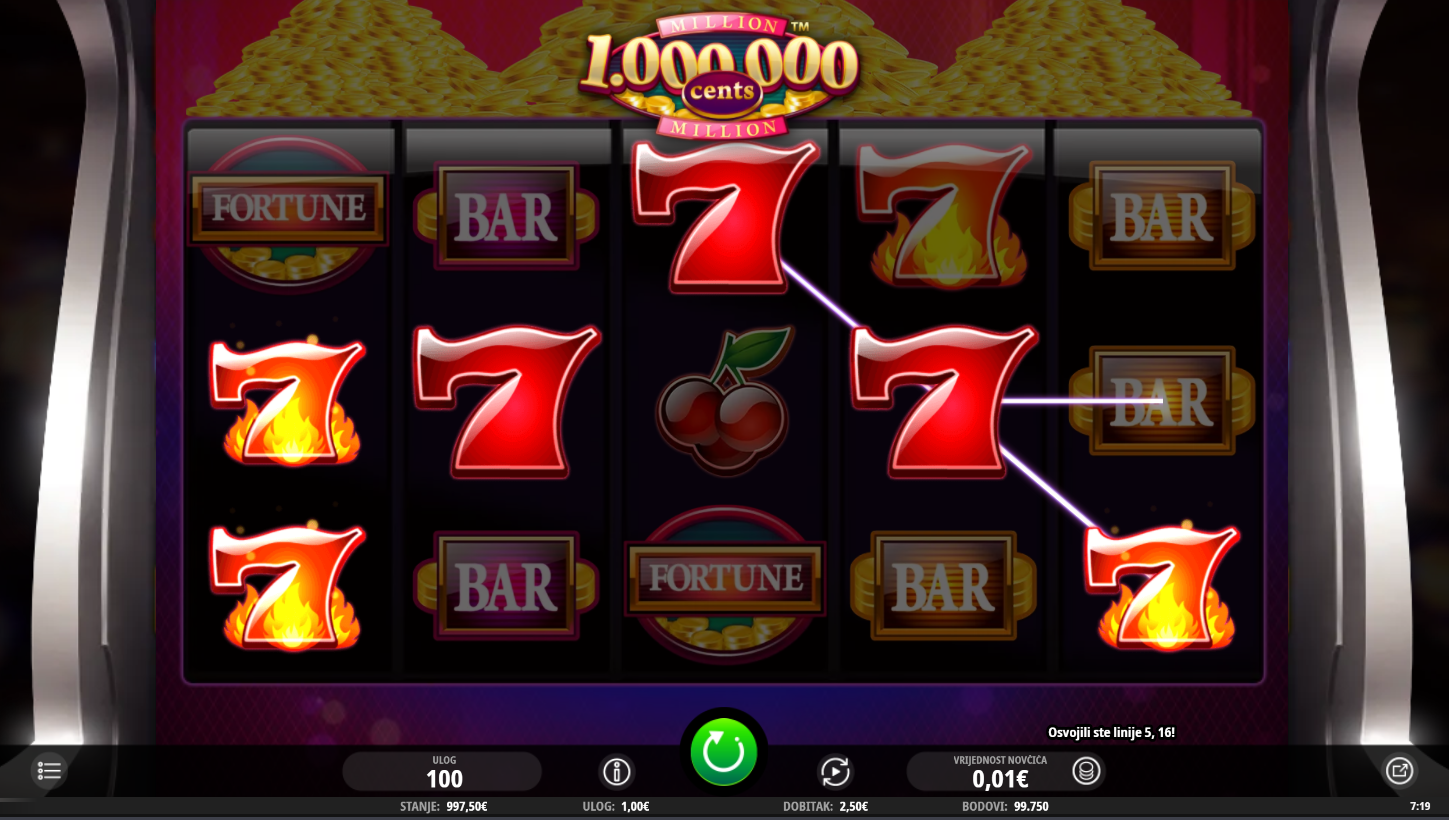This screenshot has width=1449, height=820.
Task: Click the BAR symbol on fourth reel bottom
Action: 941,586
